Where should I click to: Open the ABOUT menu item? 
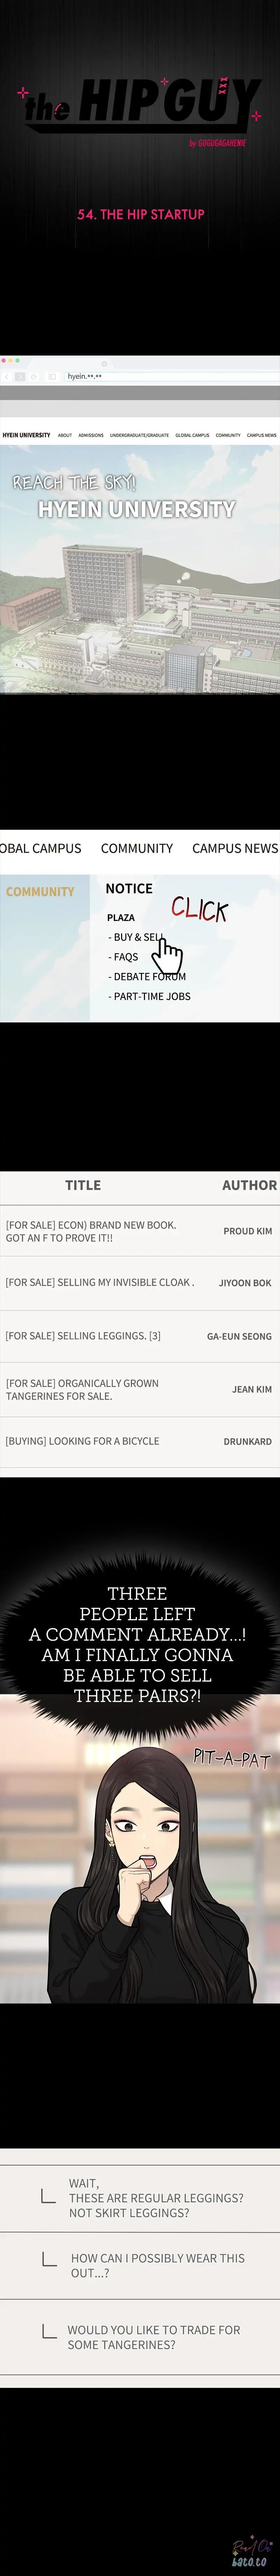coord(65,435)
